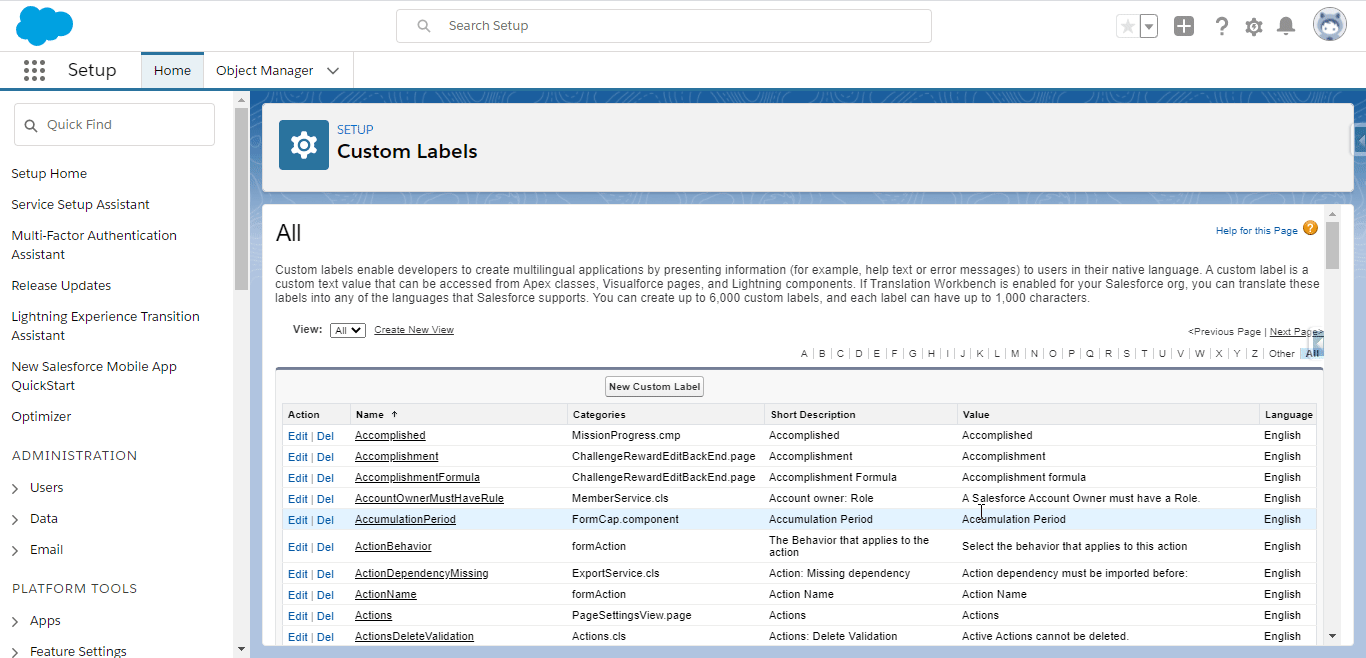Open the View dropdown set to All
Viewport: 1366px width, 658px height.
point(348,330)
